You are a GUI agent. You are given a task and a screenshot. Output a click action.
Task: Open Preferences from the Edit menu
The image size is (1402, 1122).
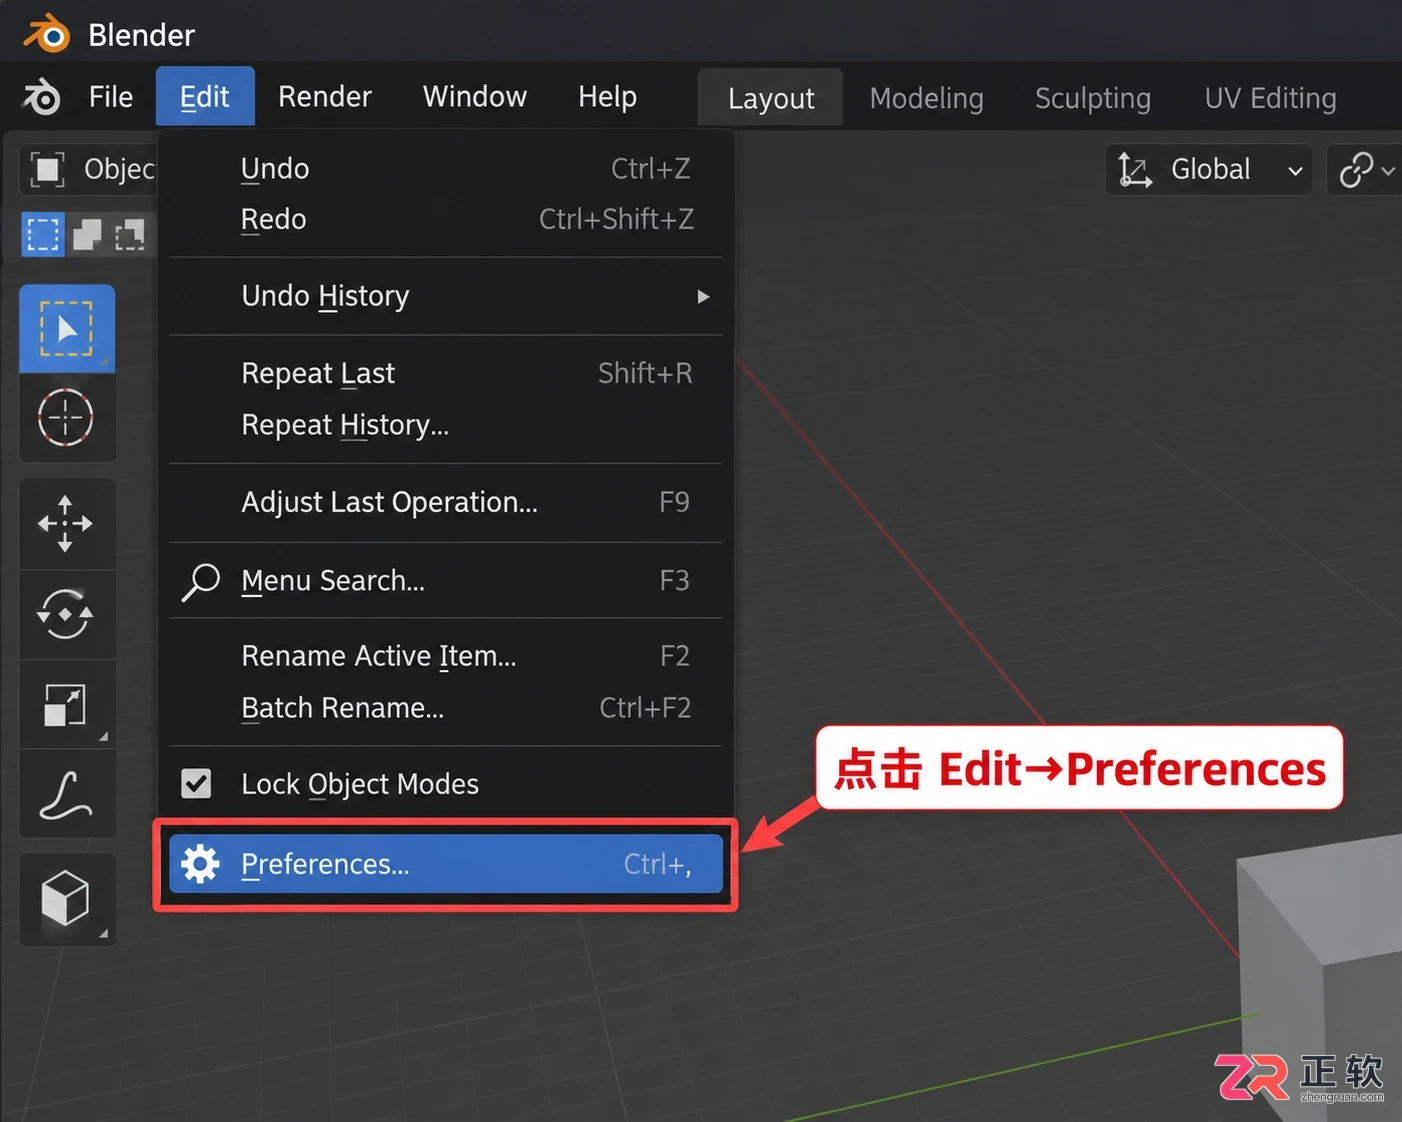[446, 864]
